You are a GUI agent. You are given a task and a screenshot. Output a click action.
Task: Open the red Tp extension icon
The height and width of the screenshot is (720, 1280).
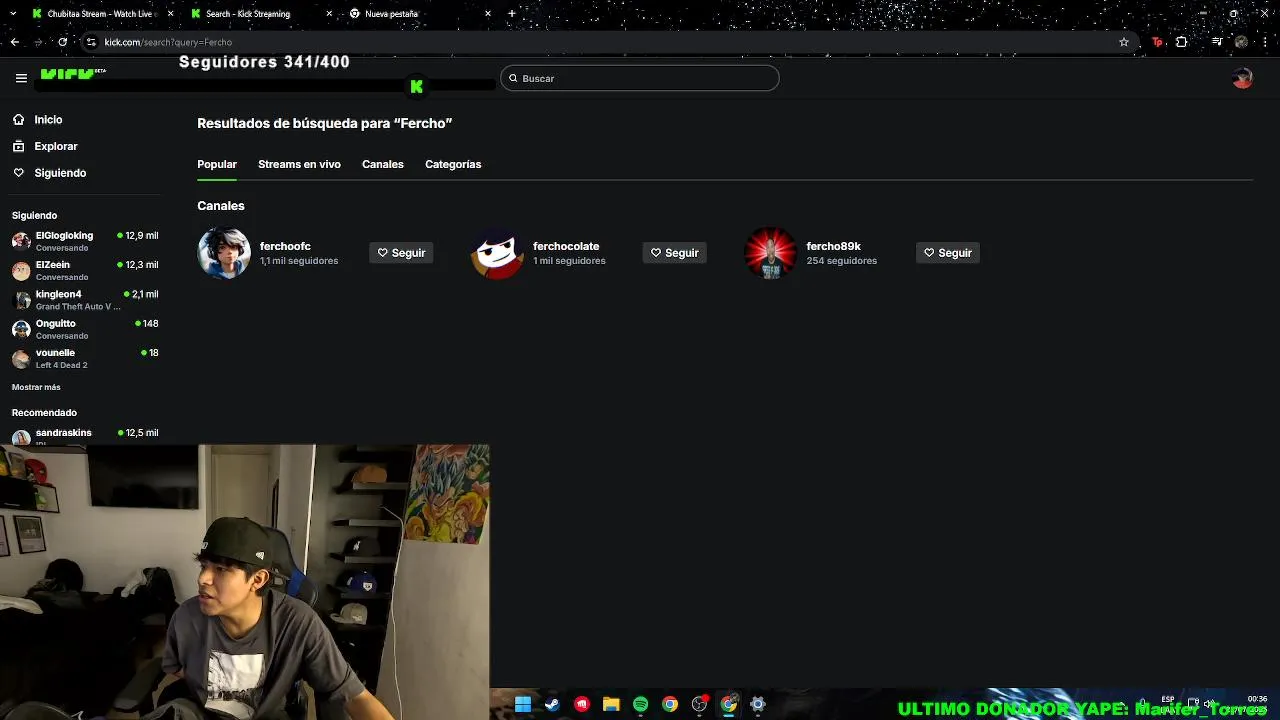[x=1157, y=42]
